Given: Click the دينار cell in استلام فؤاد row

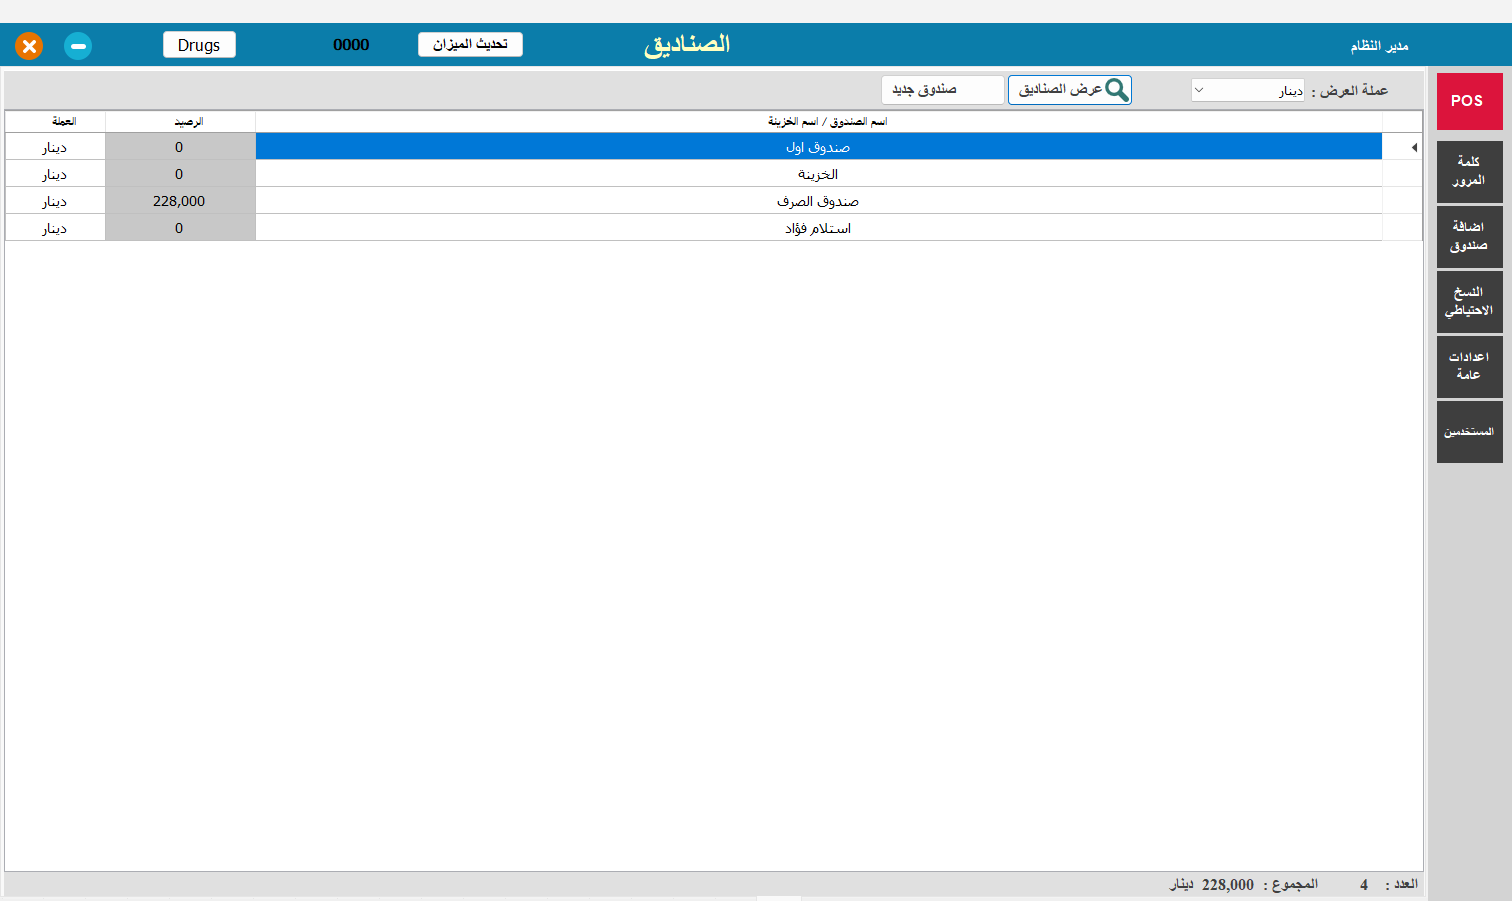Looking at the screenshot, I should [x=55, y=228].
